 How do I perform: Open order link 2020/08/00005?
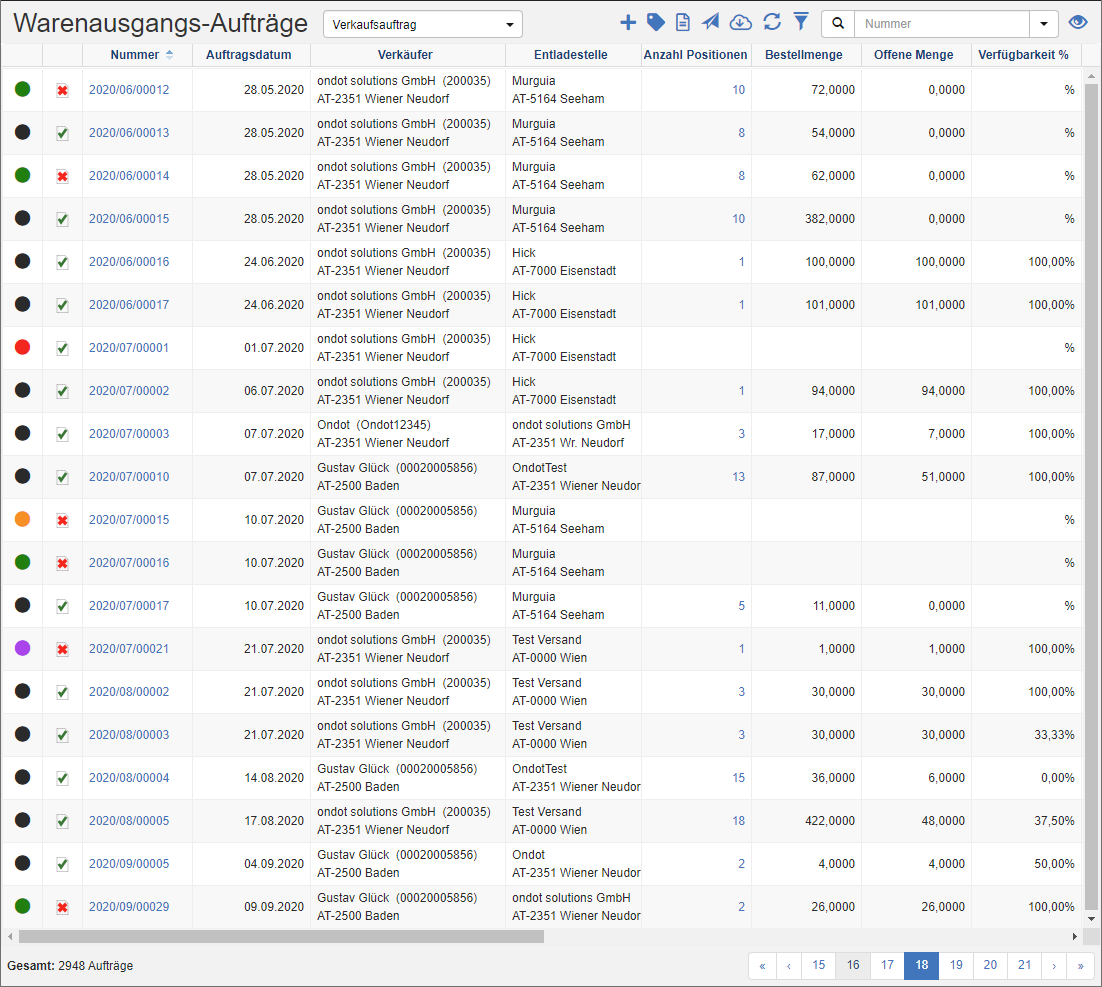tap(129, 821)
